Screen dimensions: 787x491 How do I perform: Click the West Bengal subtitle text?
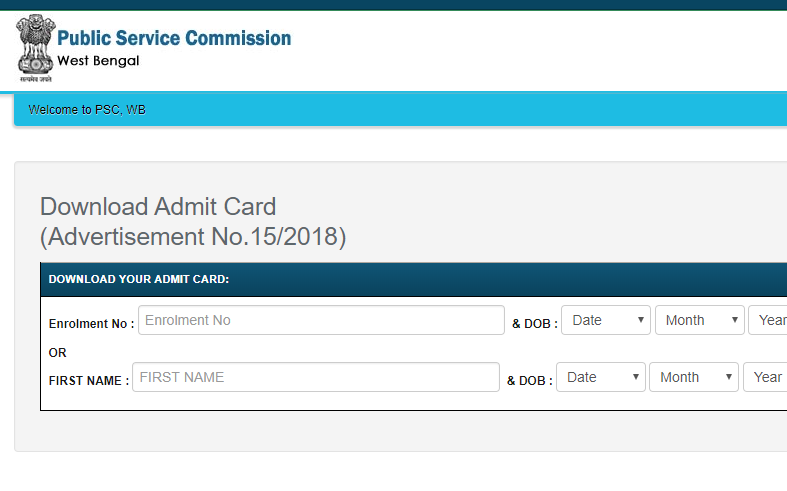pos(98,61)
